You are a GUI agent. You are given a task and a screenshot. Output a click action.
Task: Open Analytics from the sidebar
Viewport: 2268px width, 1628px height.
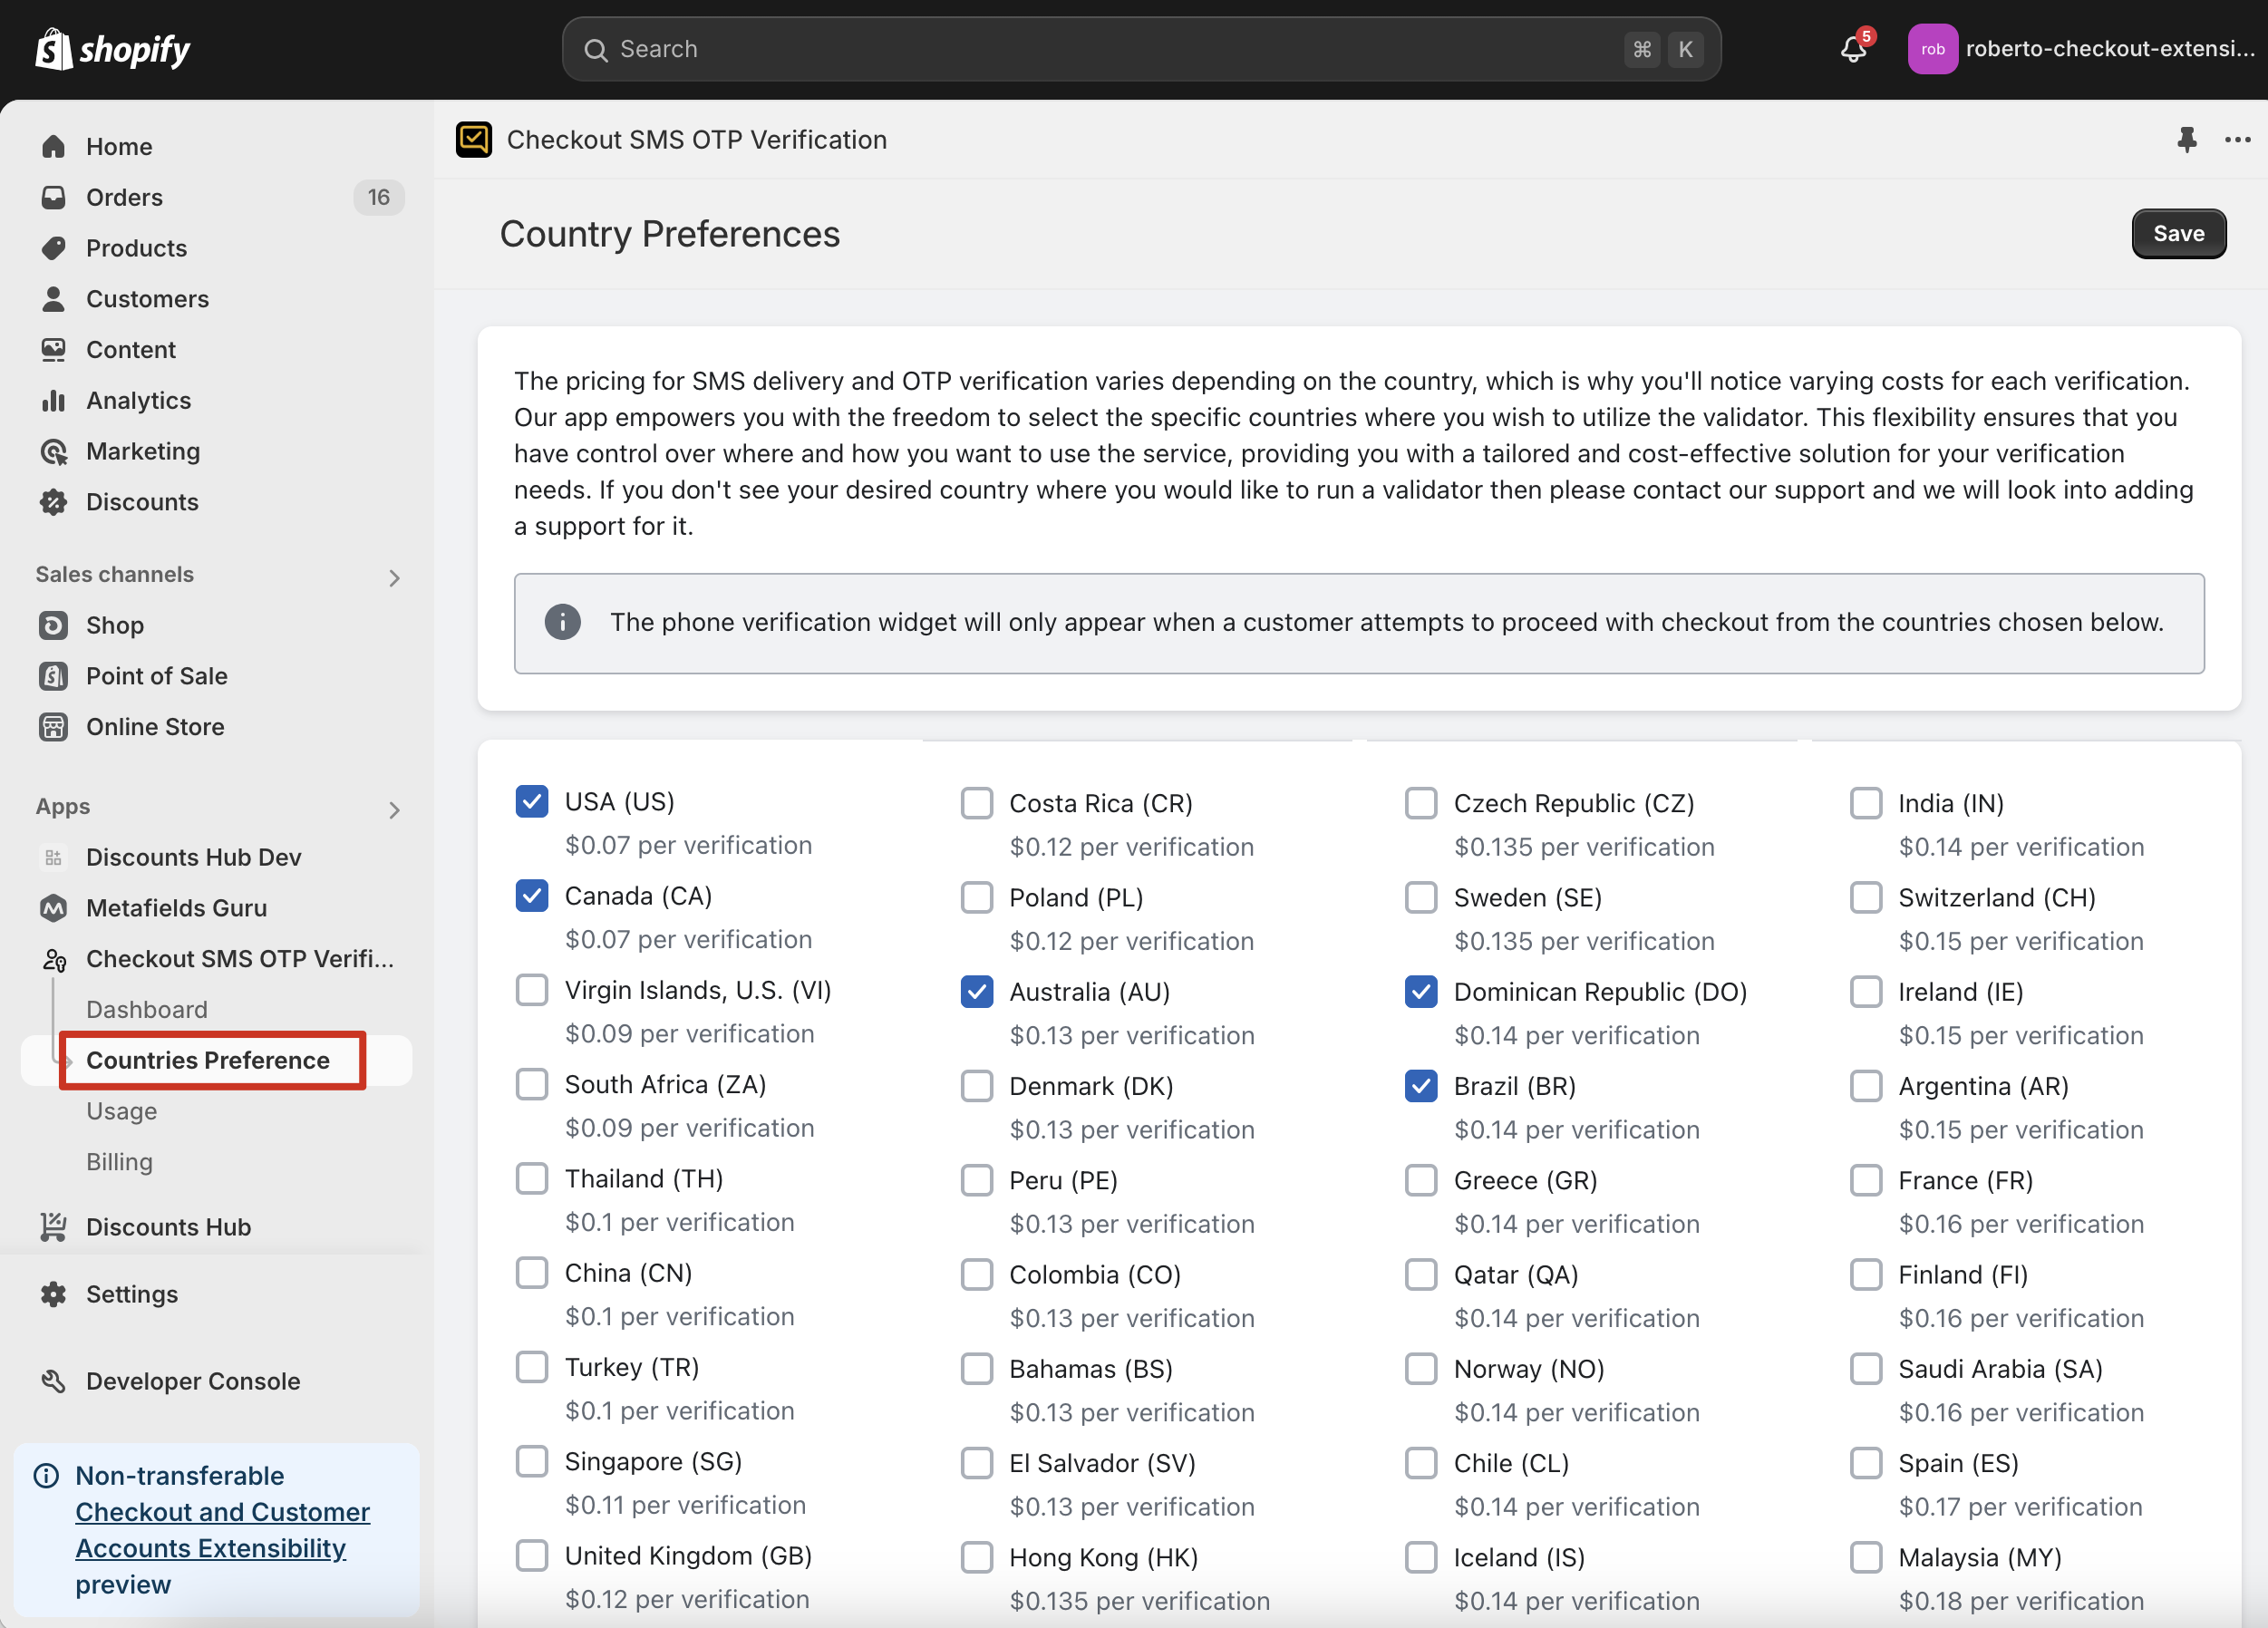coord(138,400)
